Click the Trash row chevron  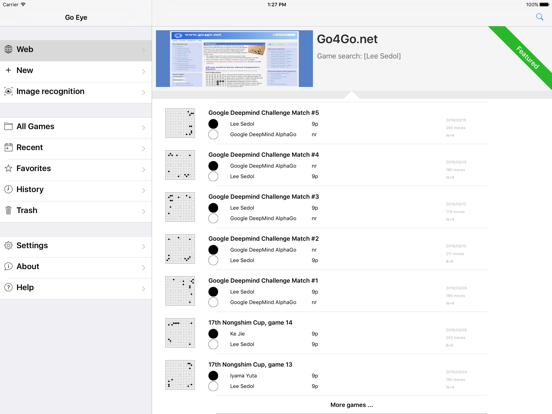click(144, 212)
